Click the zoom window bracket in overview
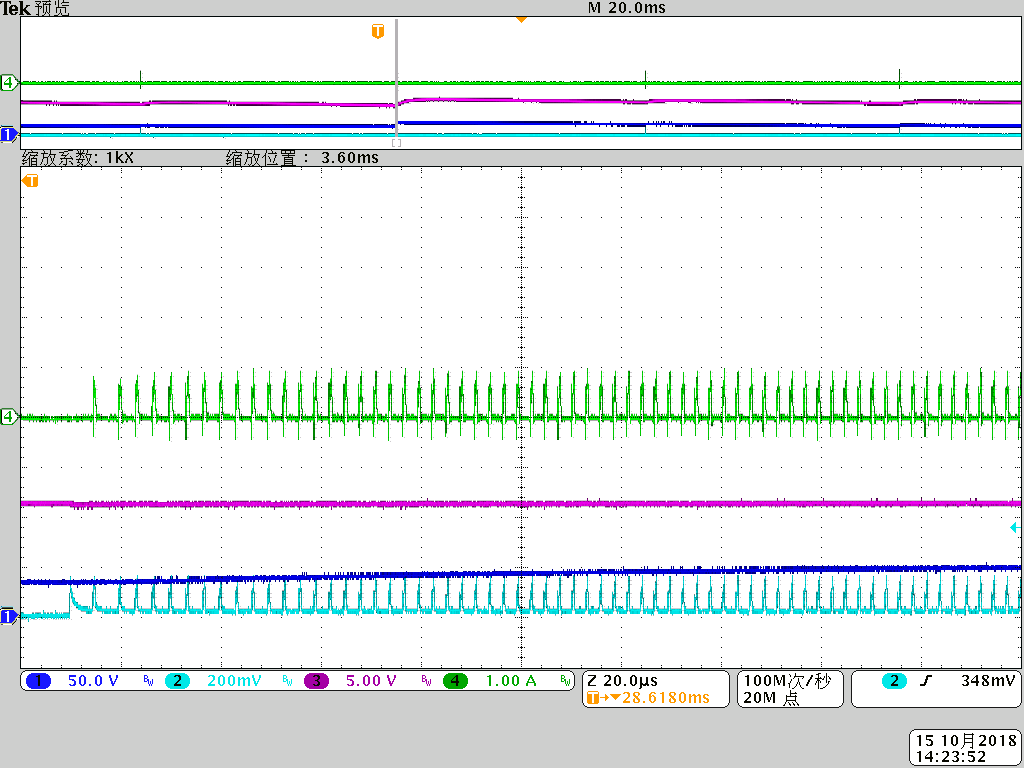The height and width of the screenshot is (768, 1024). click(396, 142)
